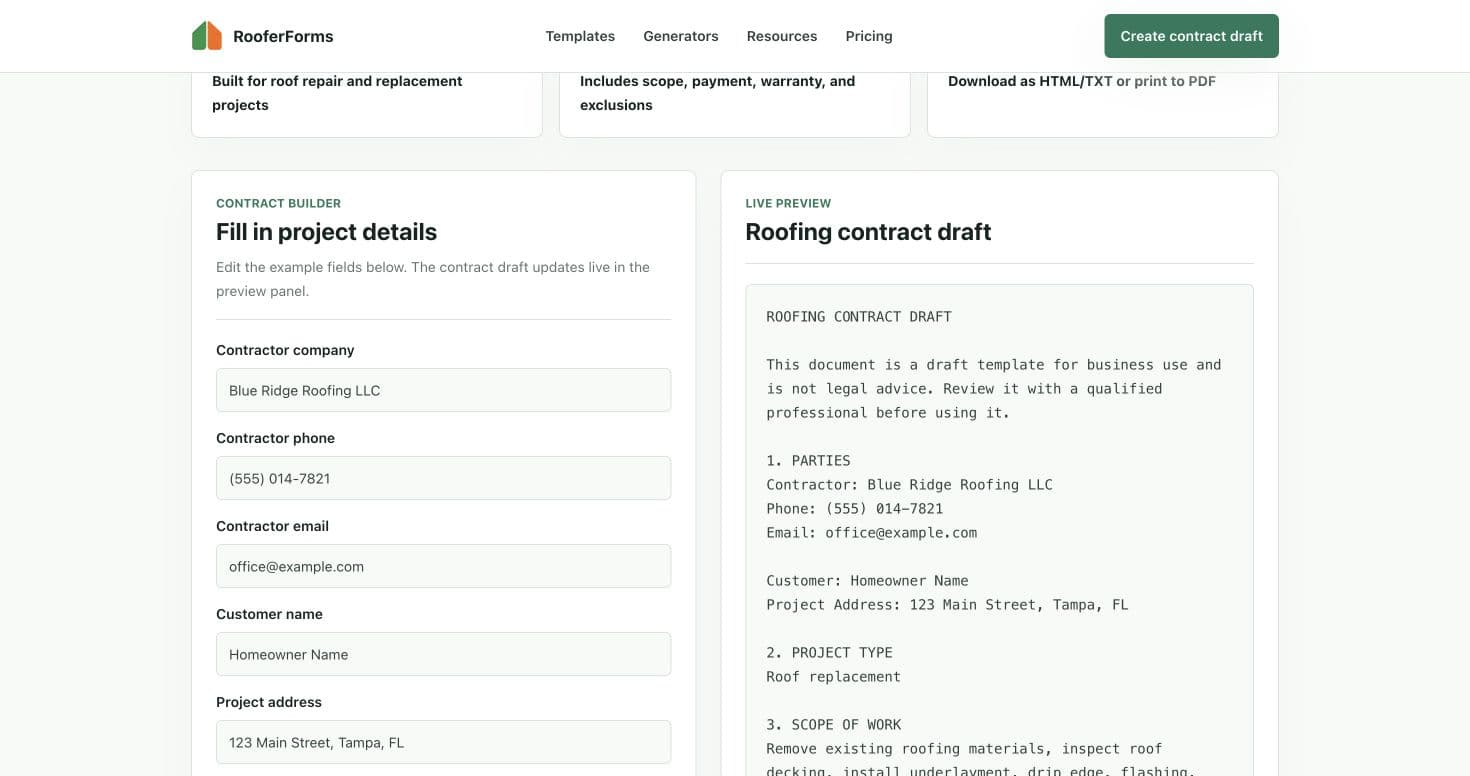The height and width of the screenshot is (776, 1470).
Task: Click the 'Contractor company' field label
Action: 285,350
